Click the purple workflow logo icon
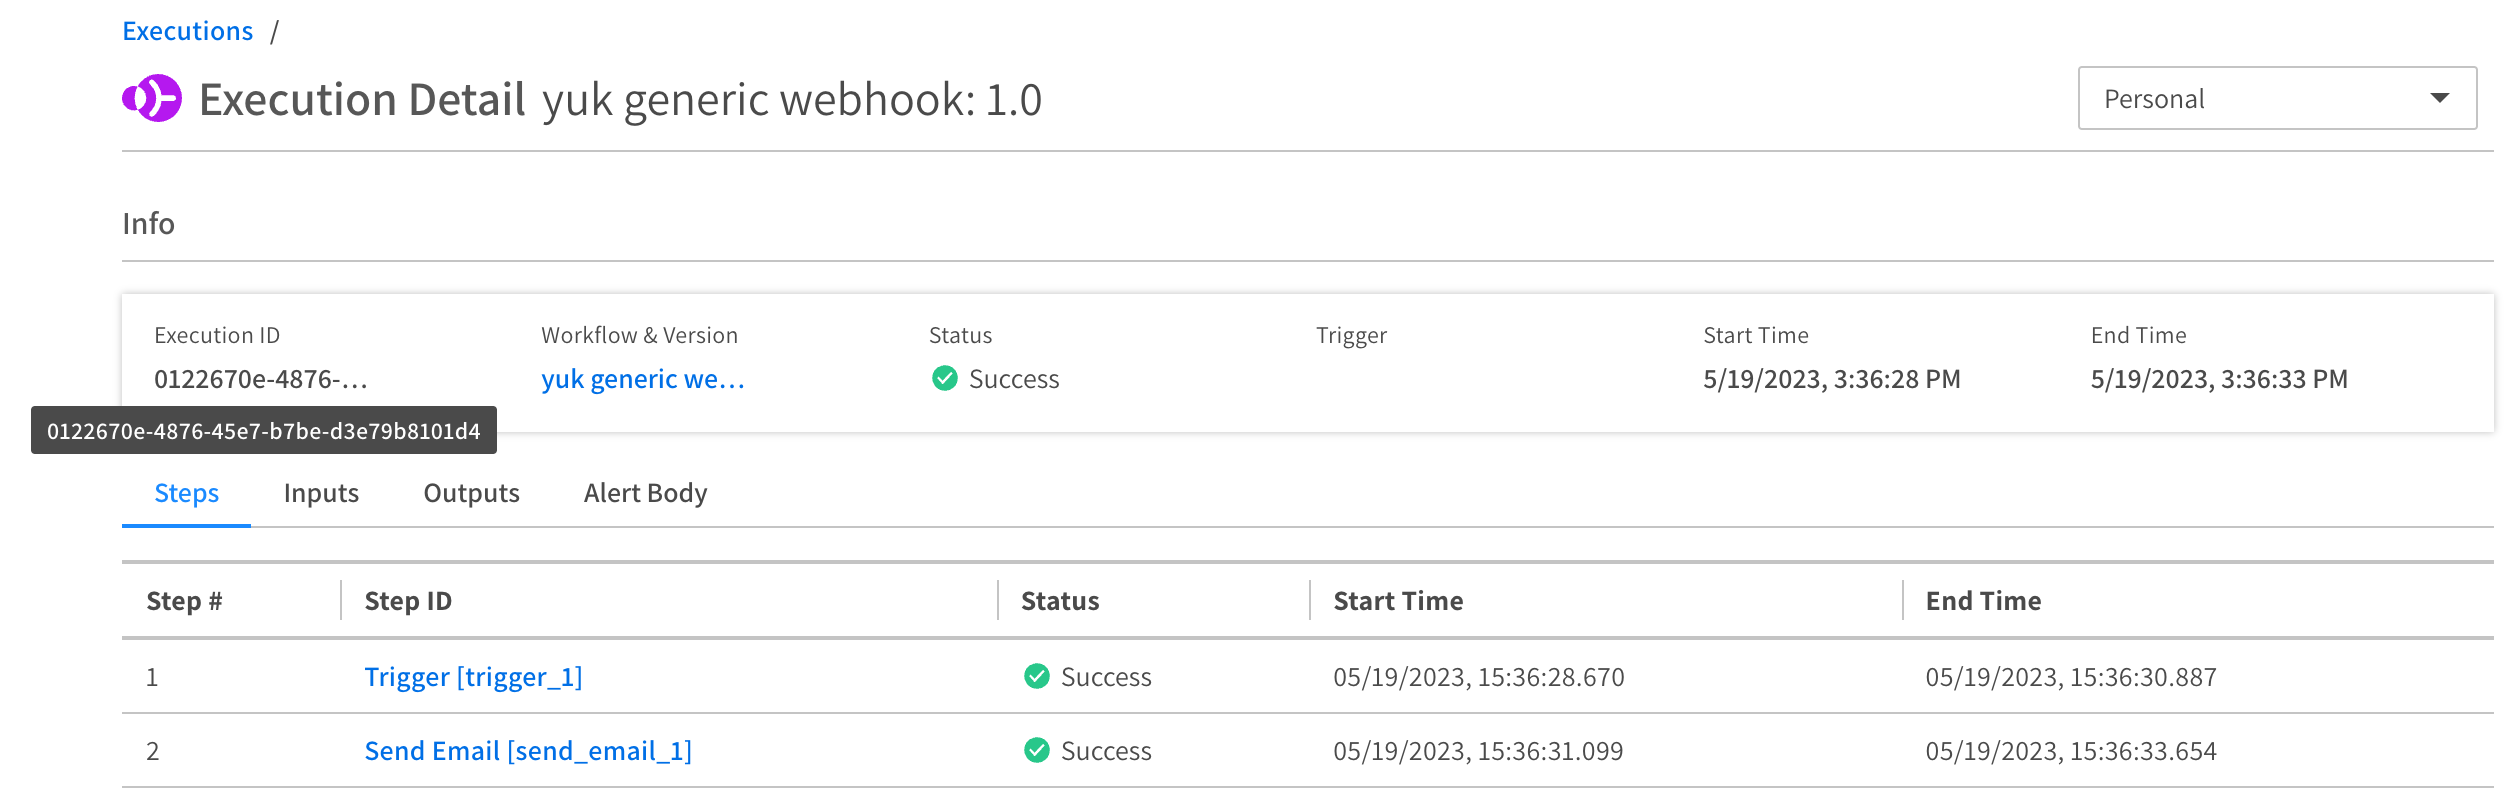Screen dimensions: 2510x812 coord(152,99)
